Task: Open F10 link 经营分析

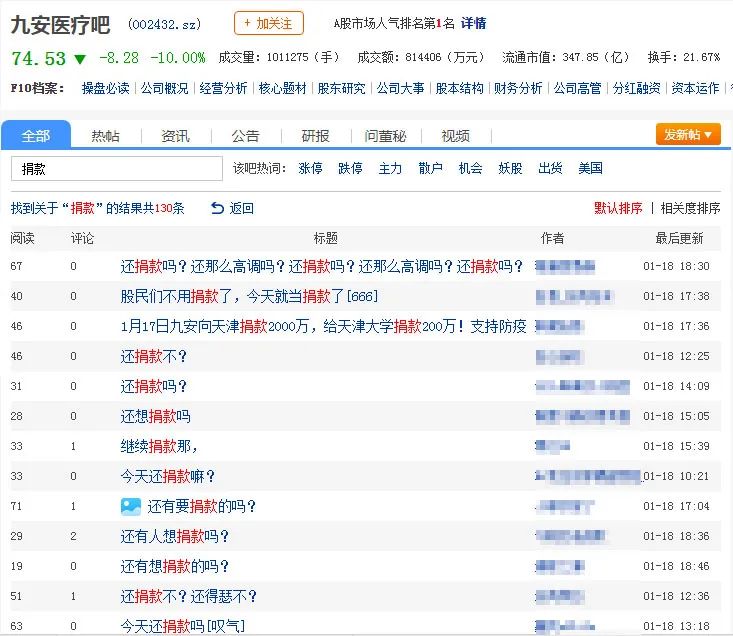Action: point(223,88)
